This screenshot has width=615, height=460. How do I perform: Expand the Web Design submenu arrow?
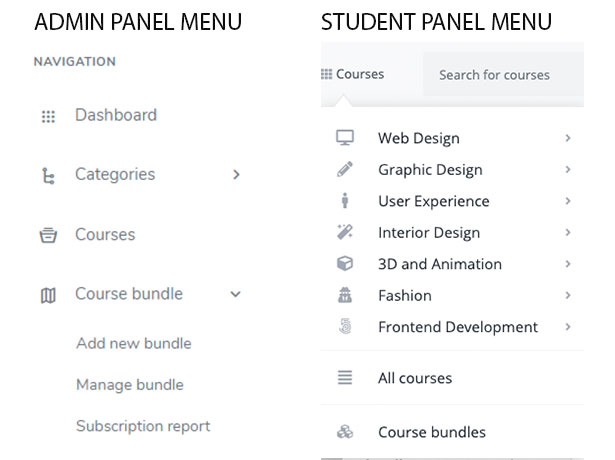click(x=567, y=138)
